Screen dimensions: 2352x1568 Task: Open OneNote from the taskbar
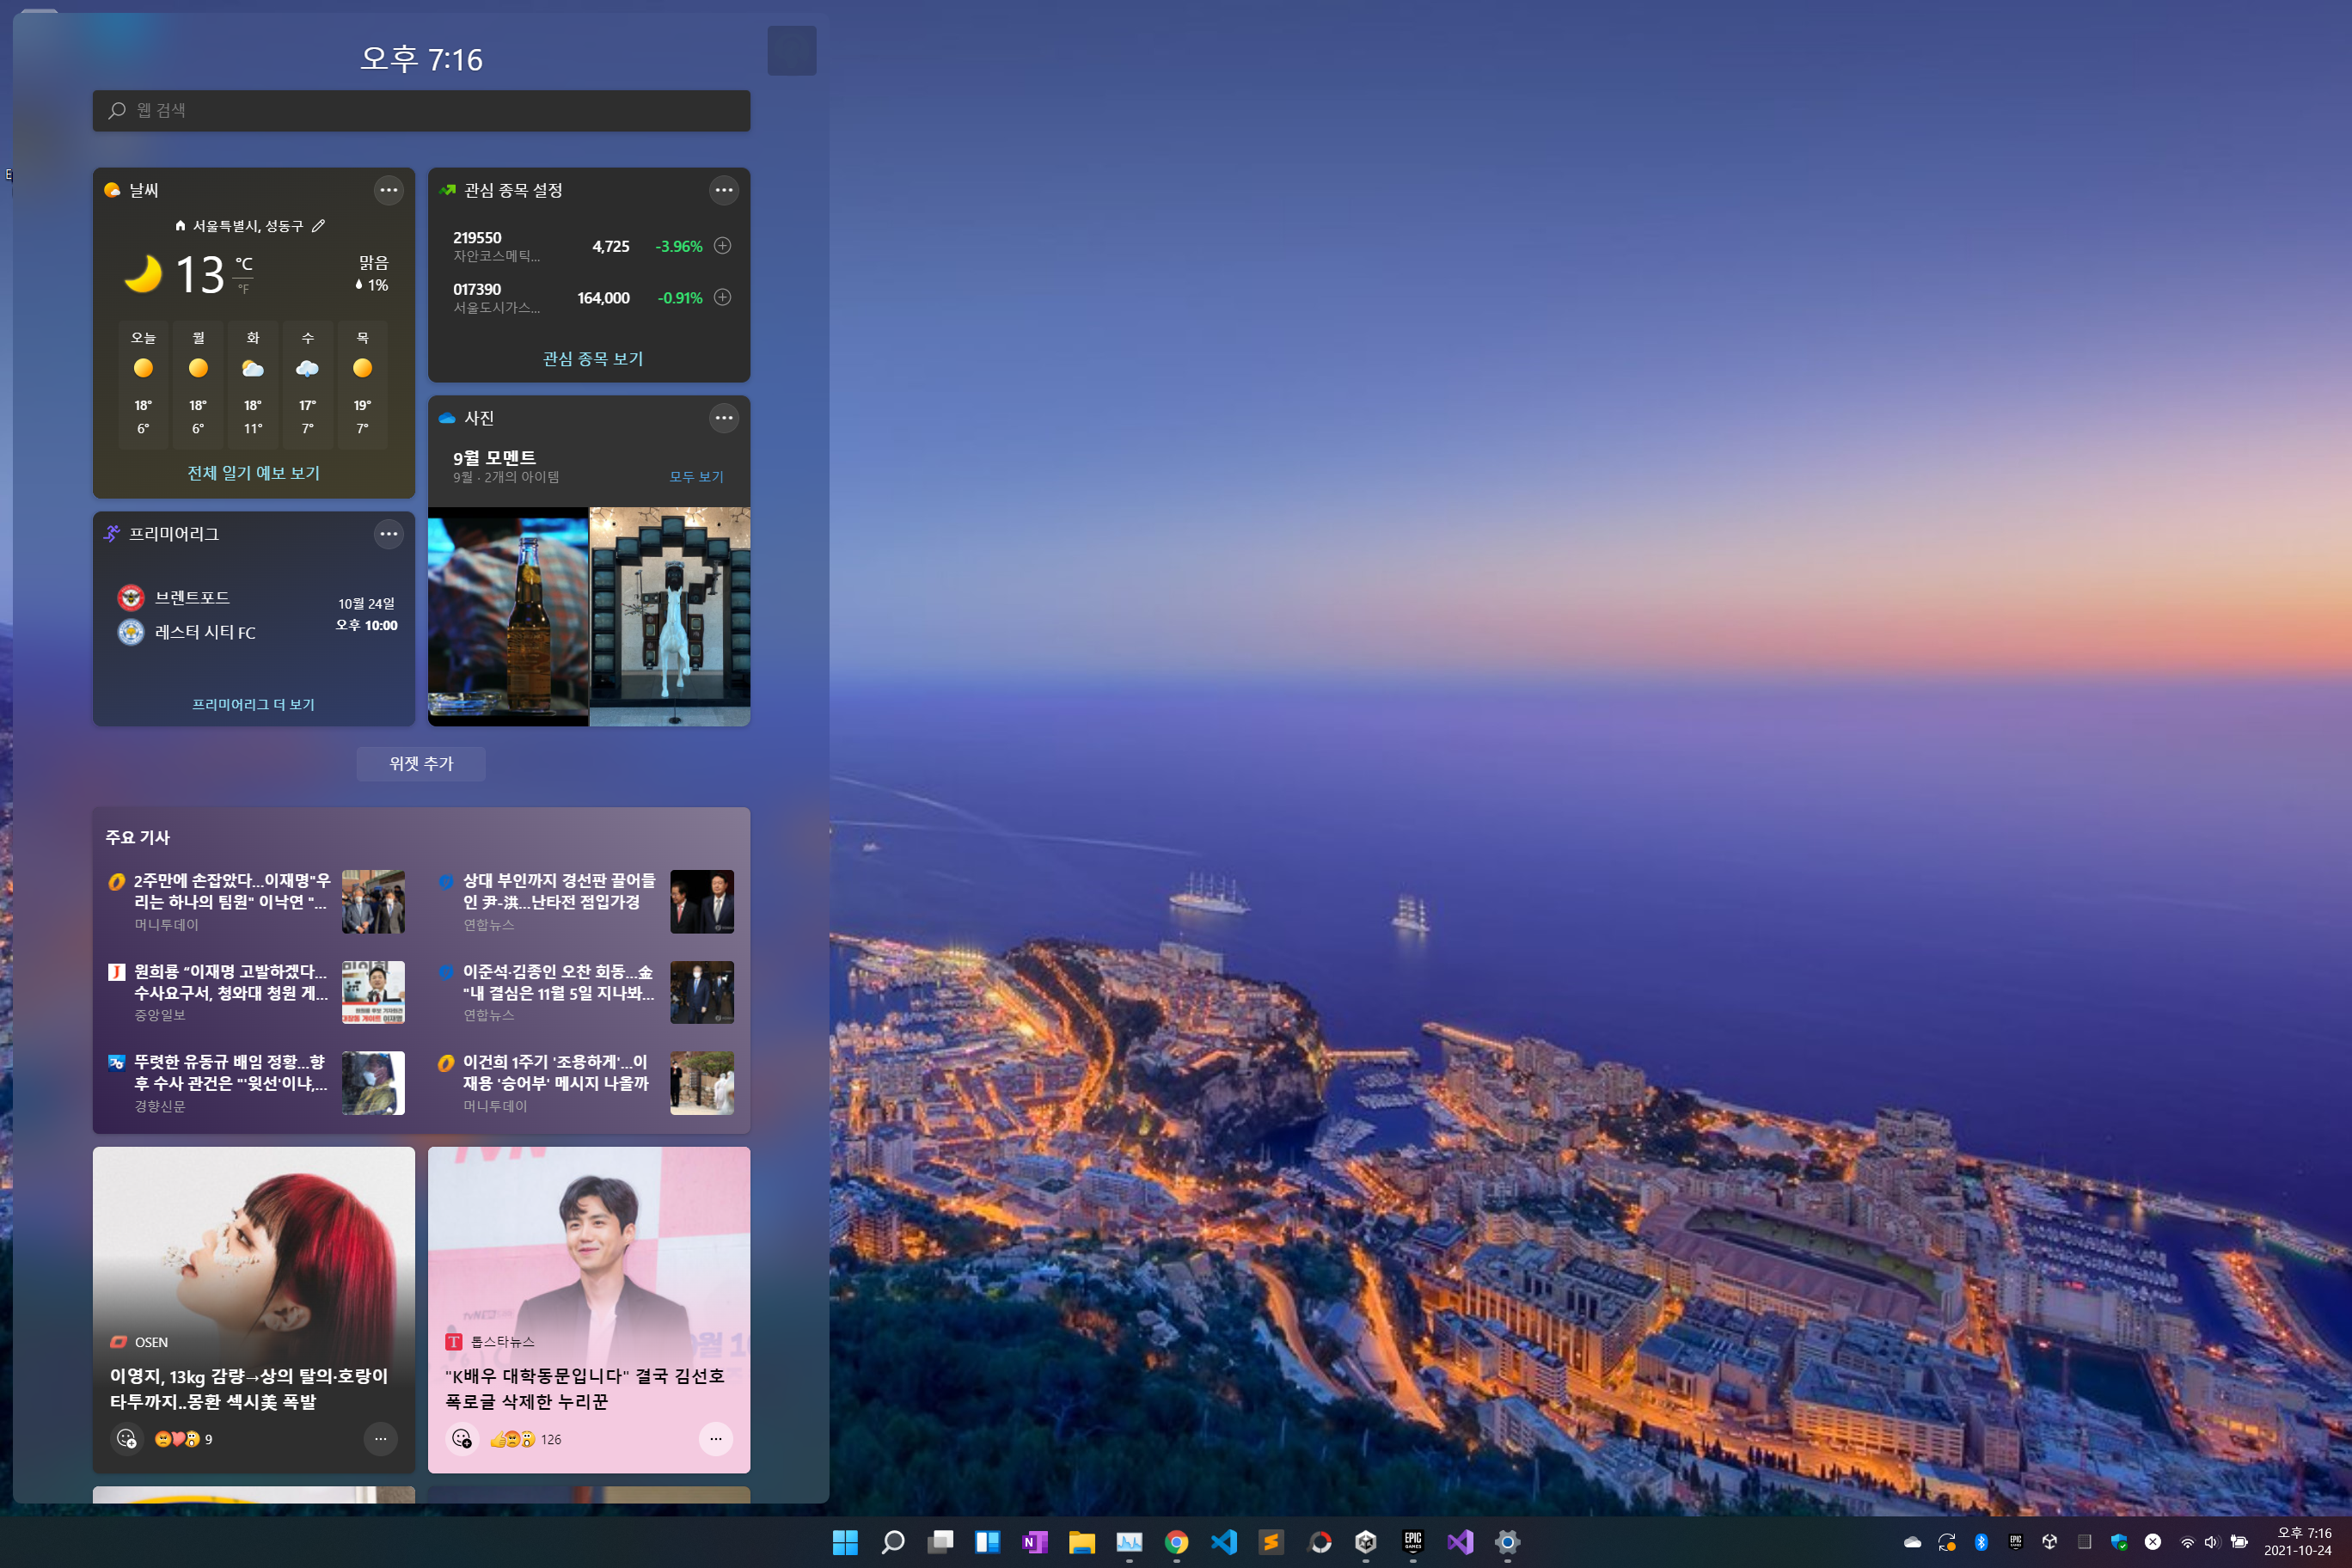[x=1034, y=1542]
